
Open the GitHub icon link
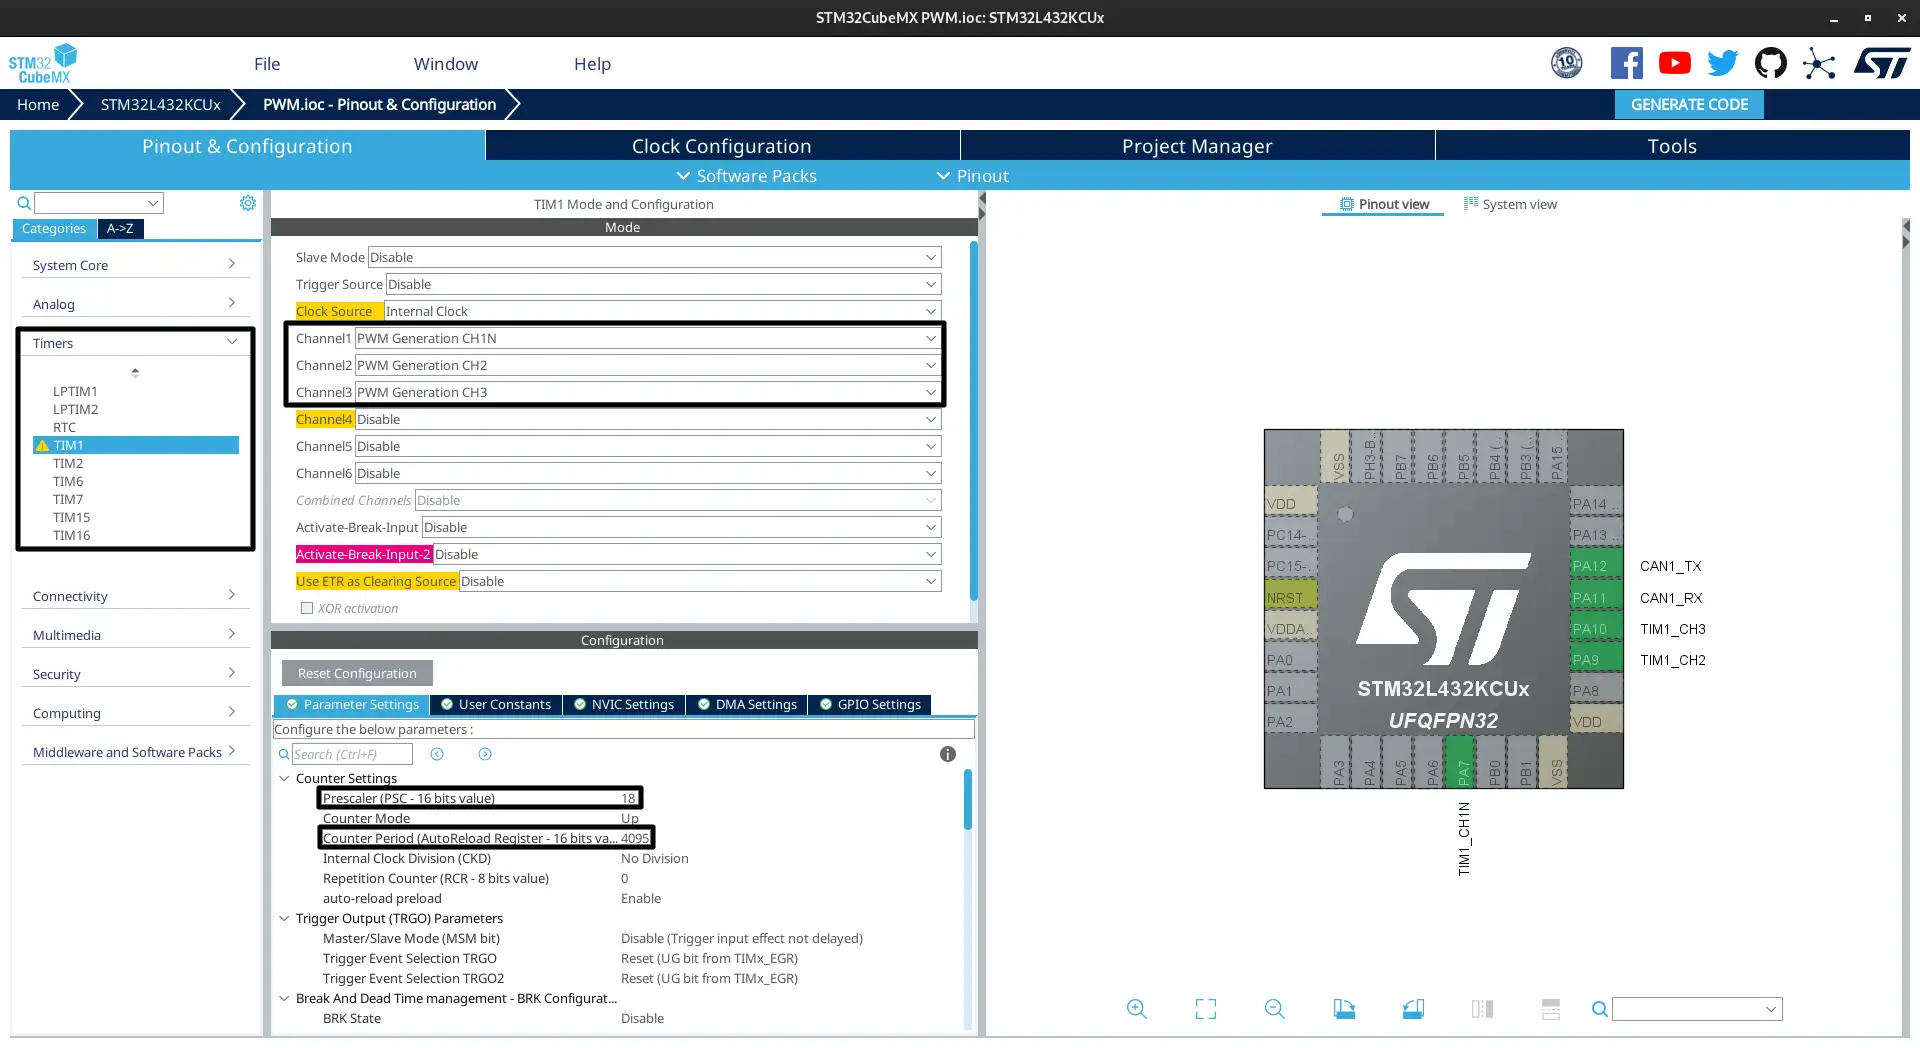pyautogui.click(x=1770, y=63)
